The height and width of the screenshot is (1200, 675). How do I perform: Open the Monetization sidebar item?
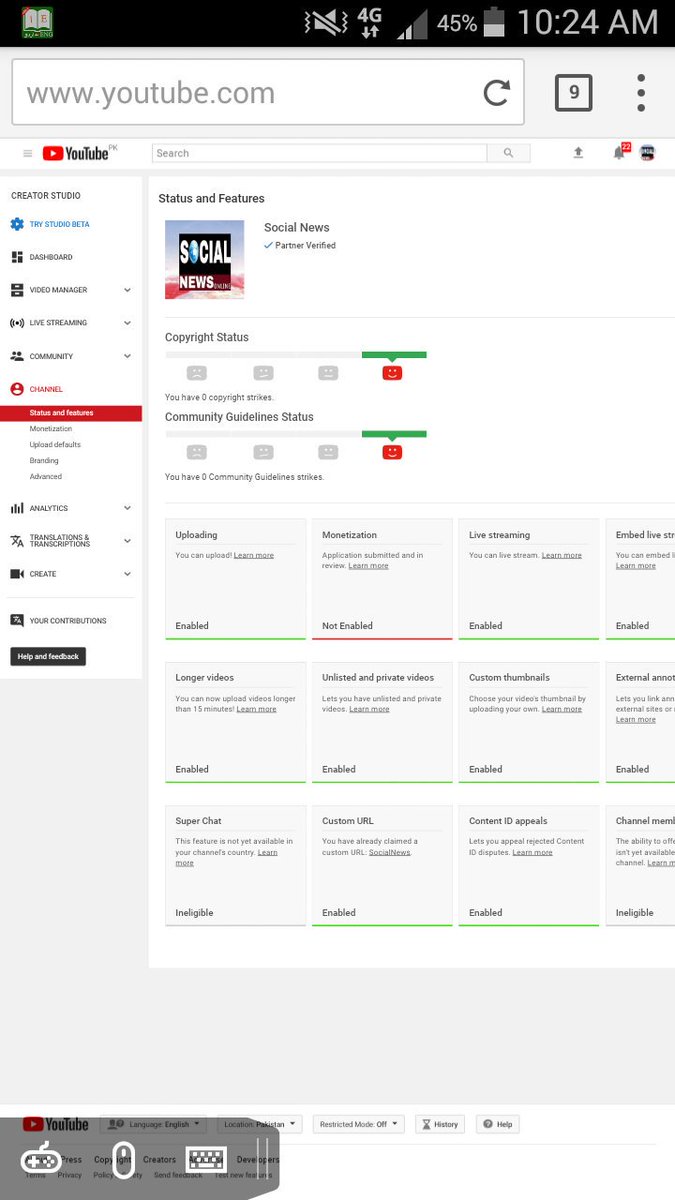click(x=51, y=429)
